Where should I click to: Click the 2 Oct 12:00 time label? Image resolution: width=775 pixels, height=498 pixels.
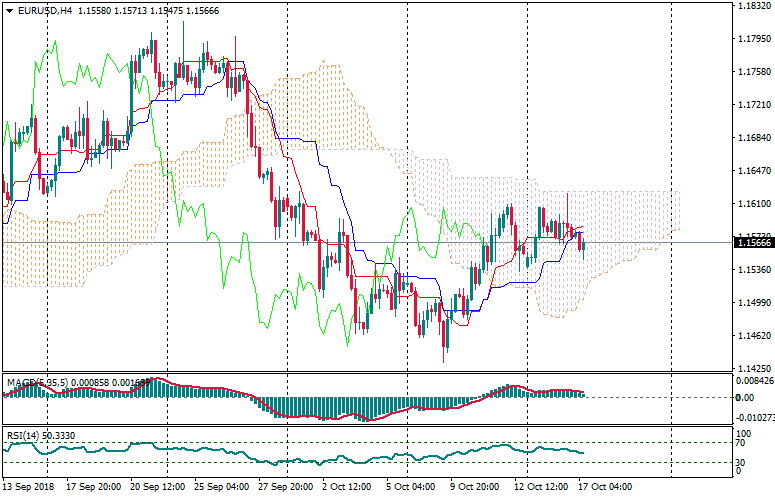click(348, 488)
